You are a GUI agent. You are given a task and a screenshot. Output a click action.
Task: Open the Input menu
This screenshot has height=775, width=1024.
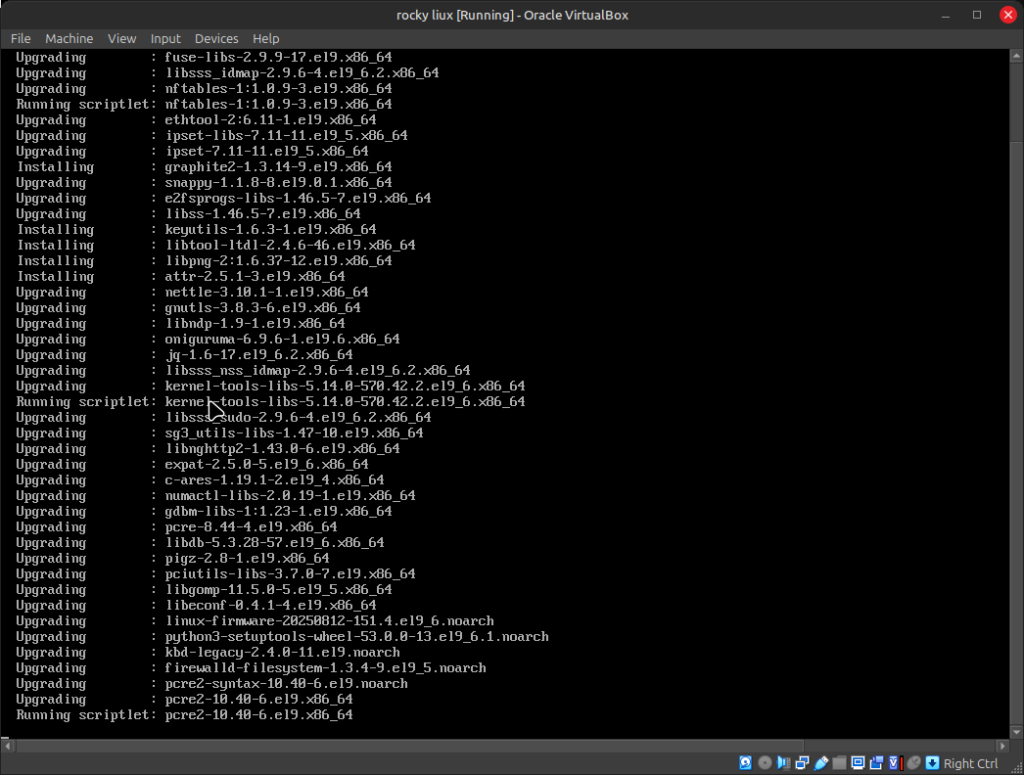click(166, 38)
